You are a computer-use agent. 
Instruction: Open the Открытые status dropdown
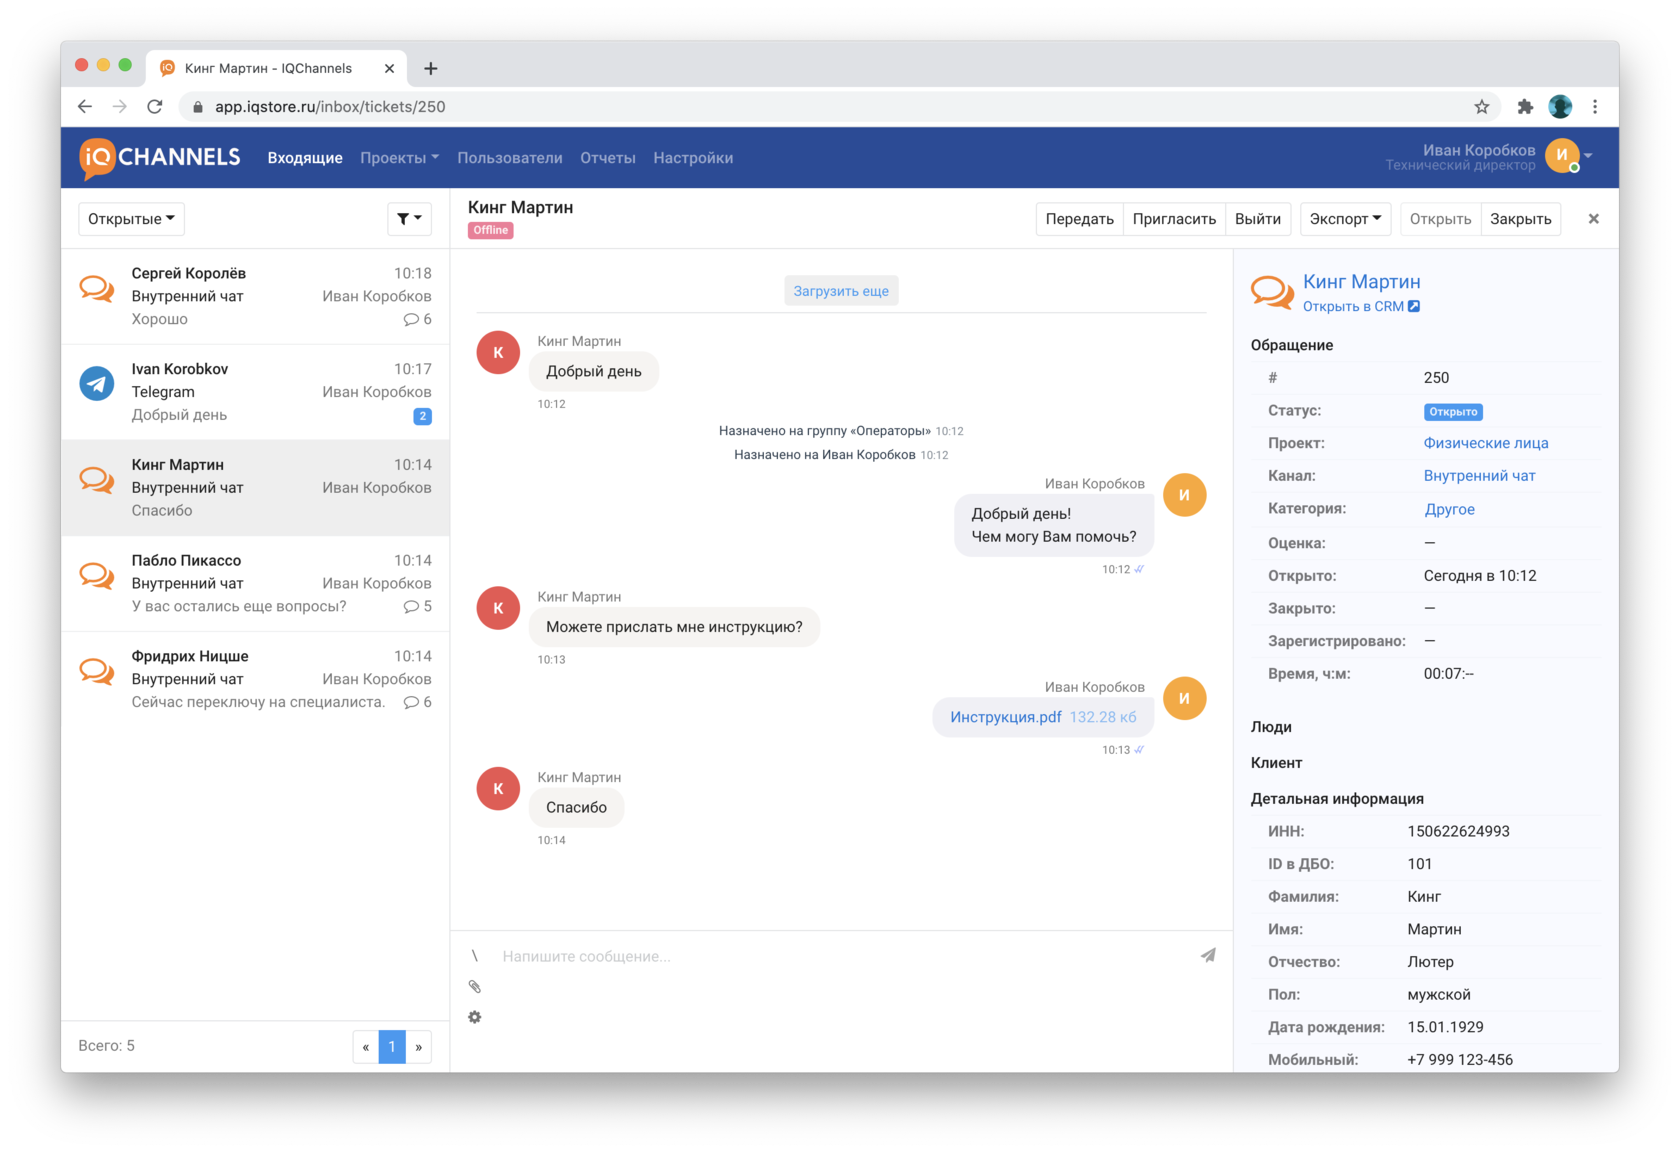tap(131, 218)
